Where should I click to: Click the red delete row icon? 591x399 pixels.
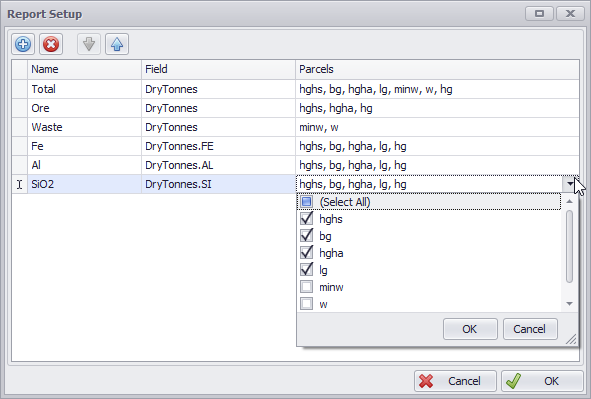(51, 44)
